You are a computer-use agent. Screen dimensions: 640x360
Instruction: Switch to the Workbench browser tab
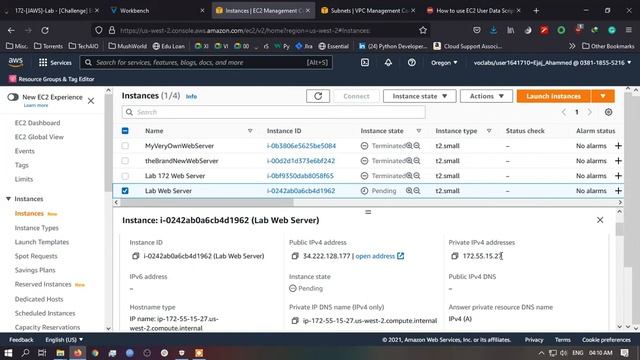click(x=158, y=11)
